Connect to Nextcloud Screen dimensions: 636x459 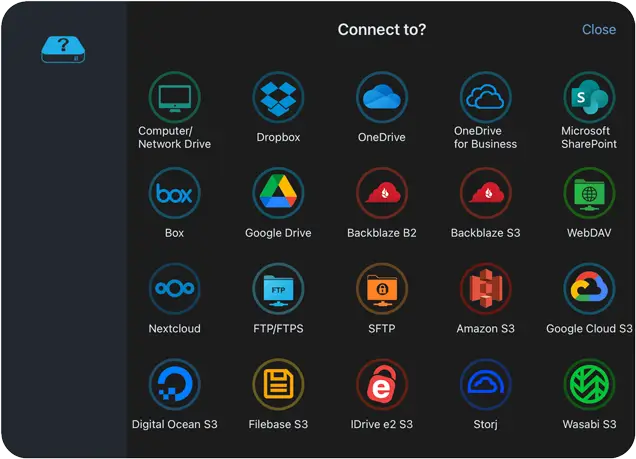174,289
